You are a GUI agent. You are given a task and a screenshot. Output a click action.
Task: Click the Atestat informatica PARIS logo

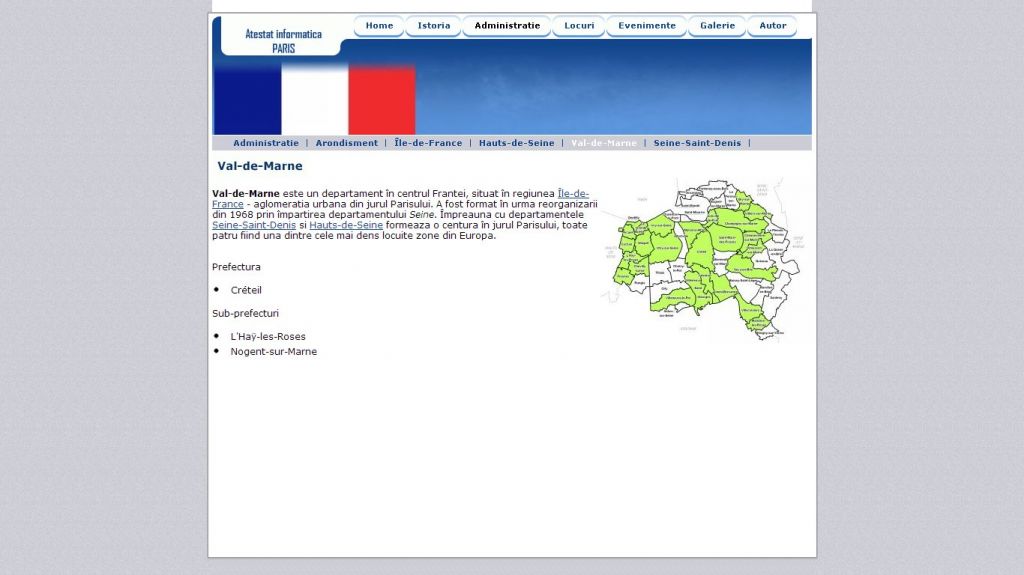(x=283, y=40)
